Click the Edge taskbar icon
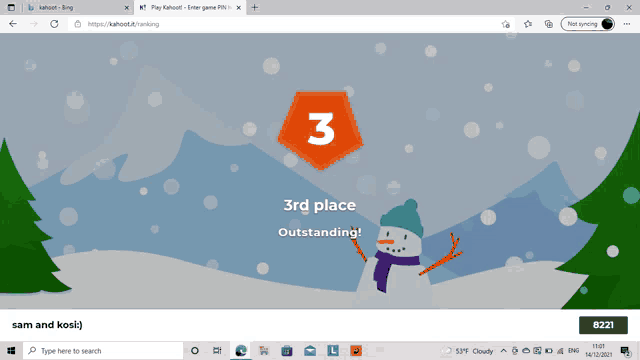The height and width of the screenshot is (360, 640). [241, 351]
